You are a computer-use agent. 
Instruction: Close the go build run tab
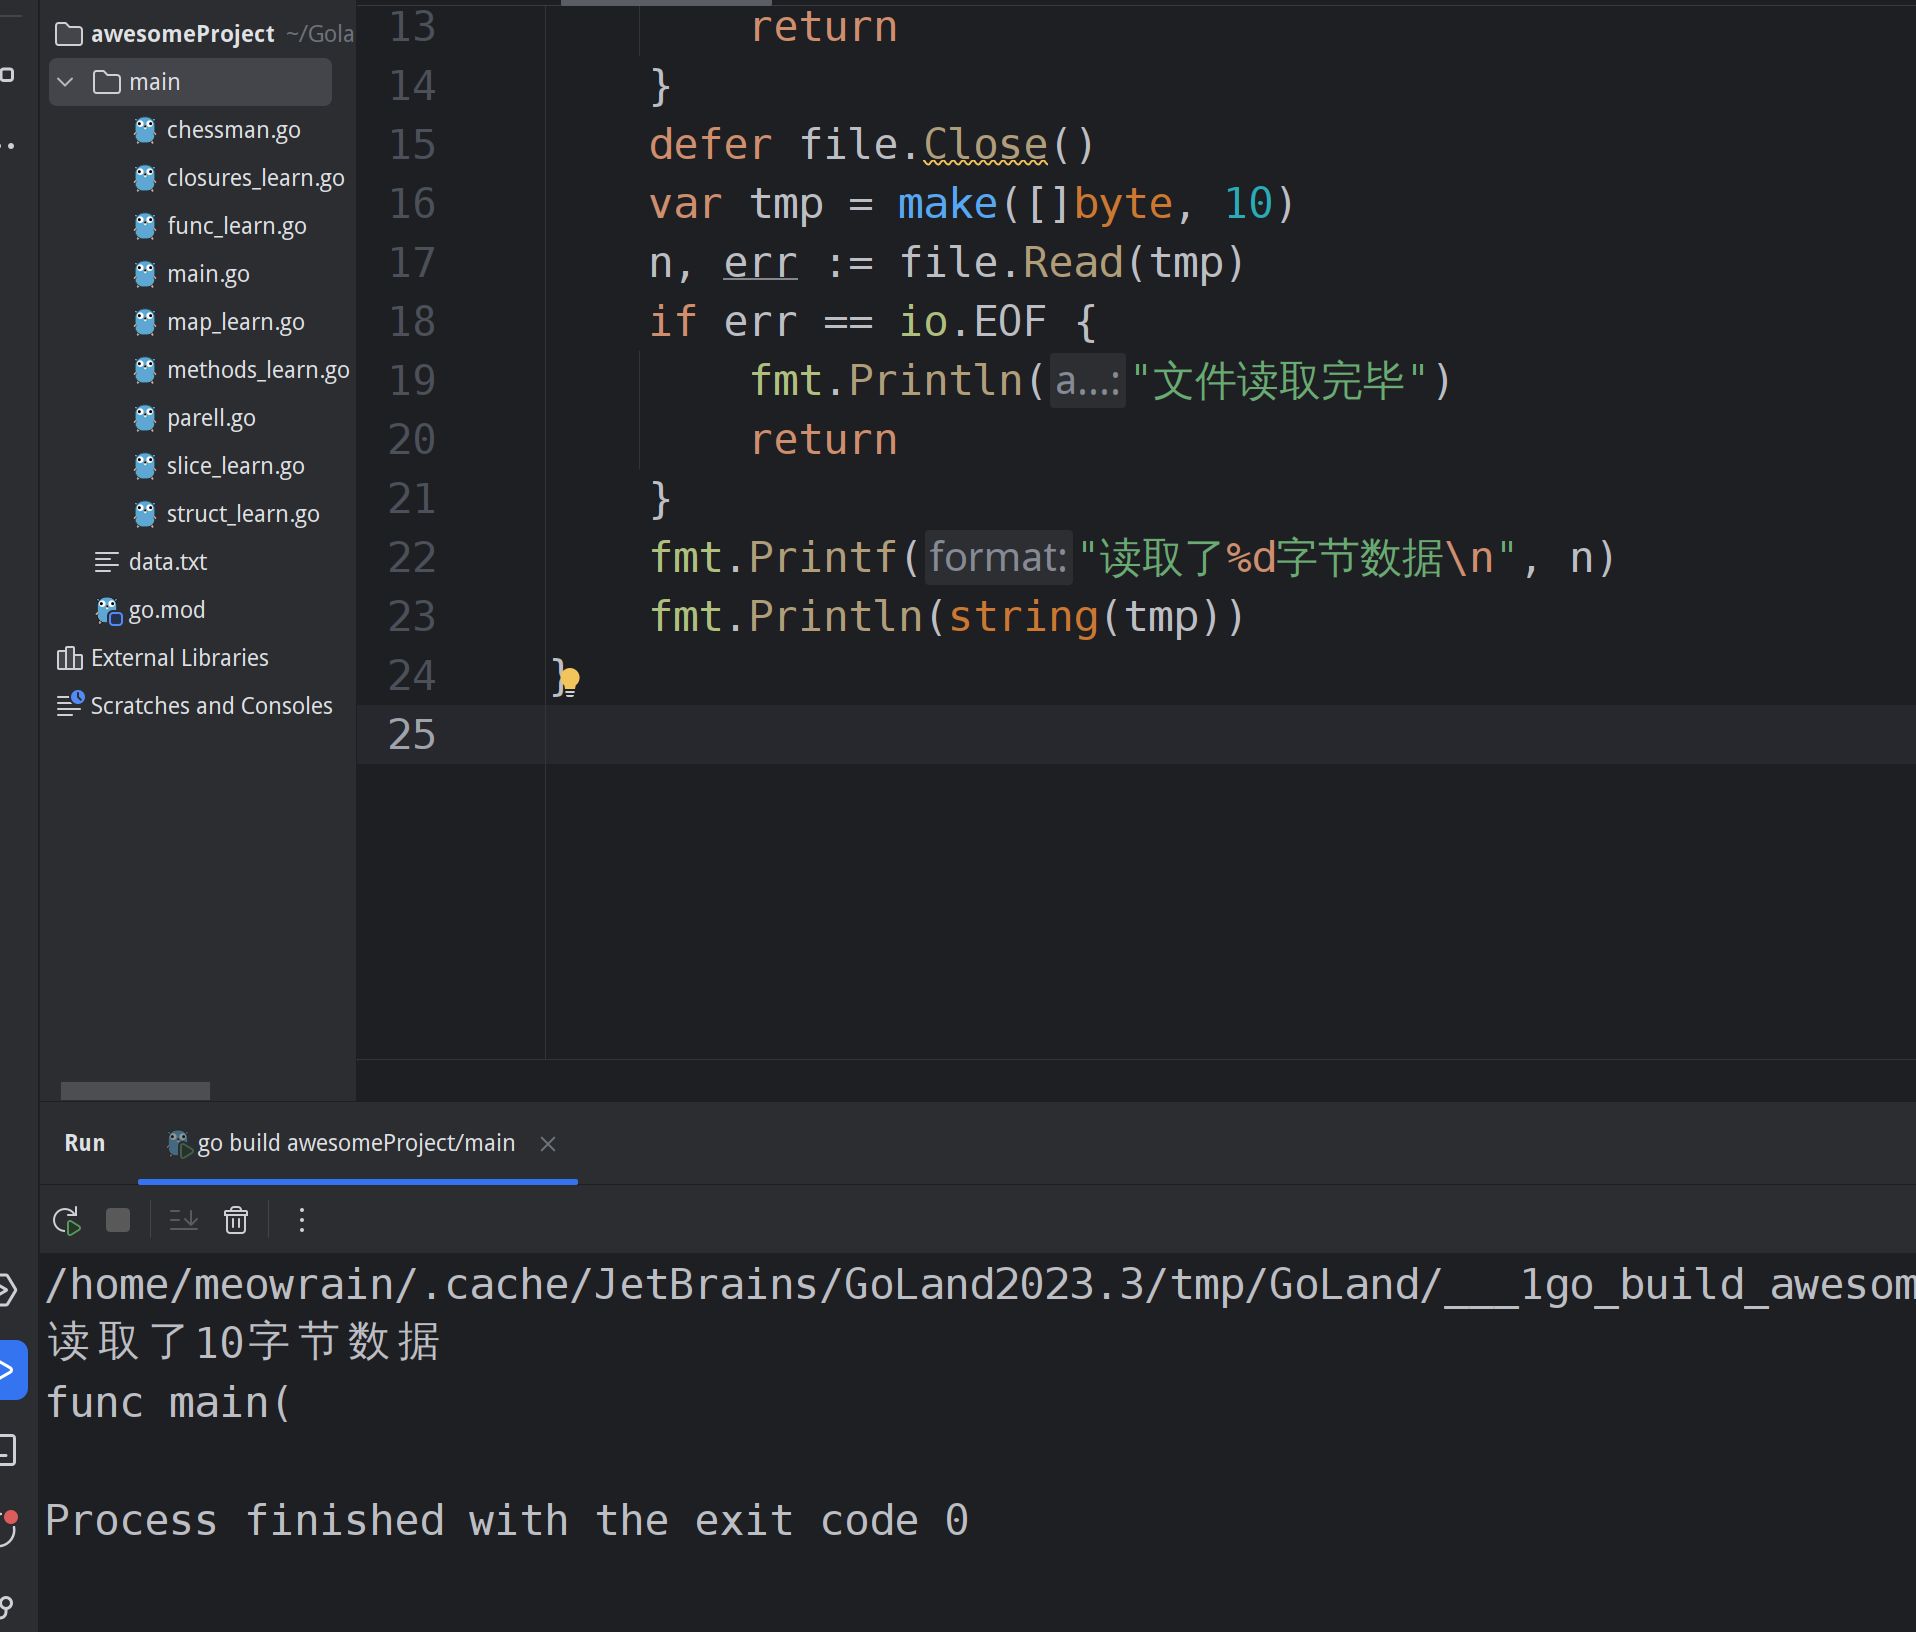[548, 1144]
